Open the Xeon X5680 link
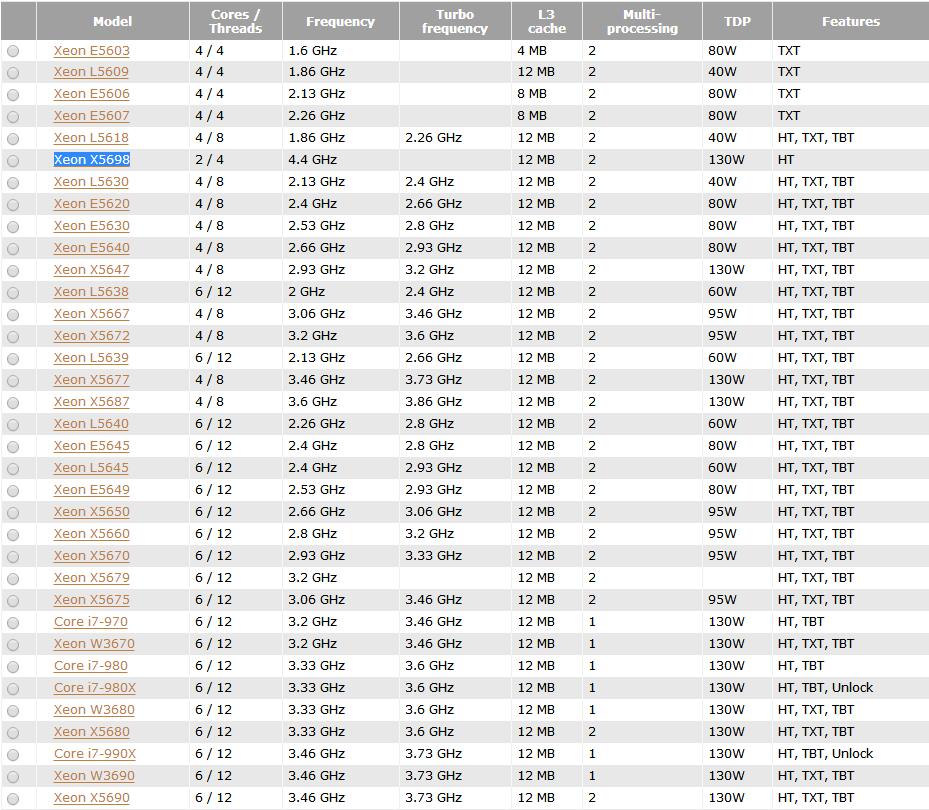The image size is (929, 810). pos(91,731)
